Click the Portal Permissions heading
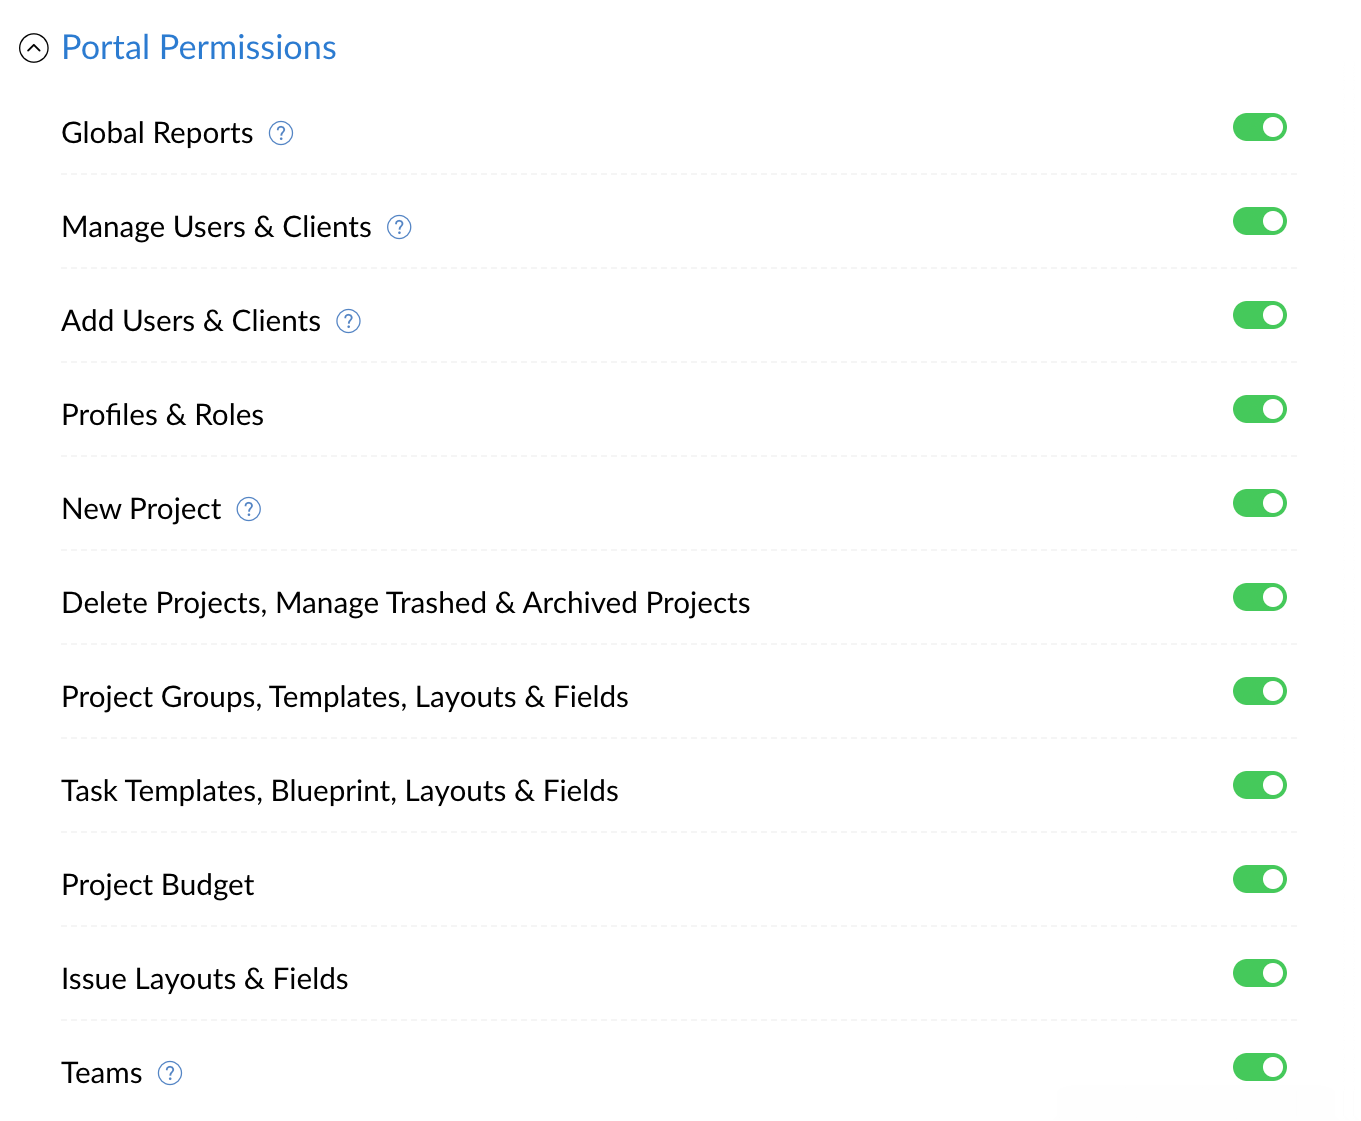The height and width of the screenshot is (1121, 1361). coord(198,47)
